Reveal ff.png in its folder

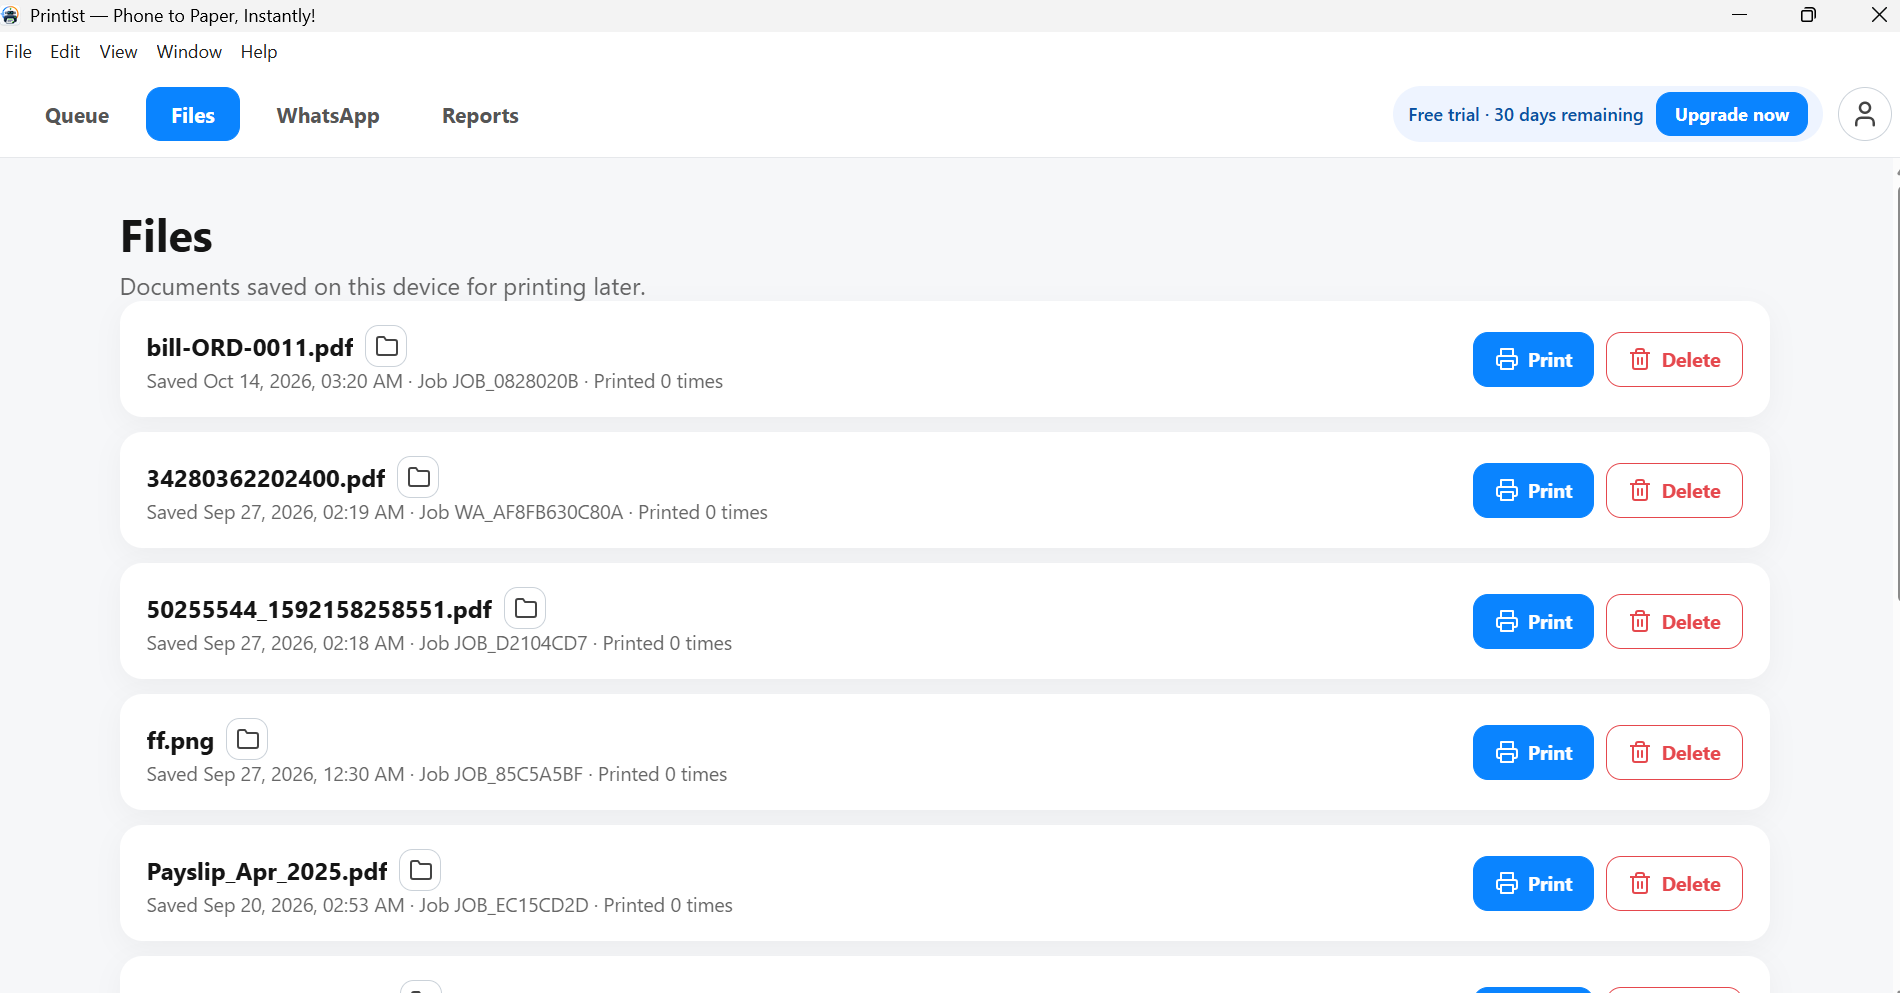[x=247, y=739]
